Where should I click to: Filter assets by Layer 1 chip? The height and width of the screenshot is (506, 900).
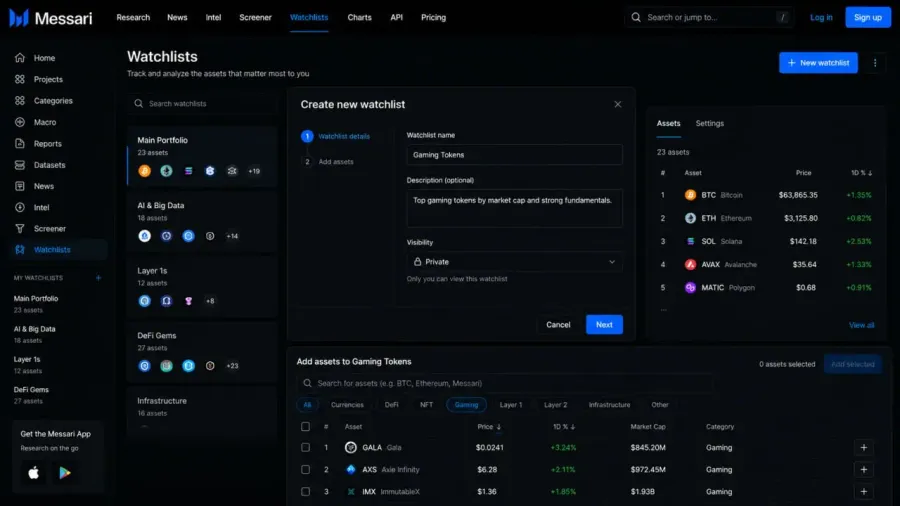511,405
